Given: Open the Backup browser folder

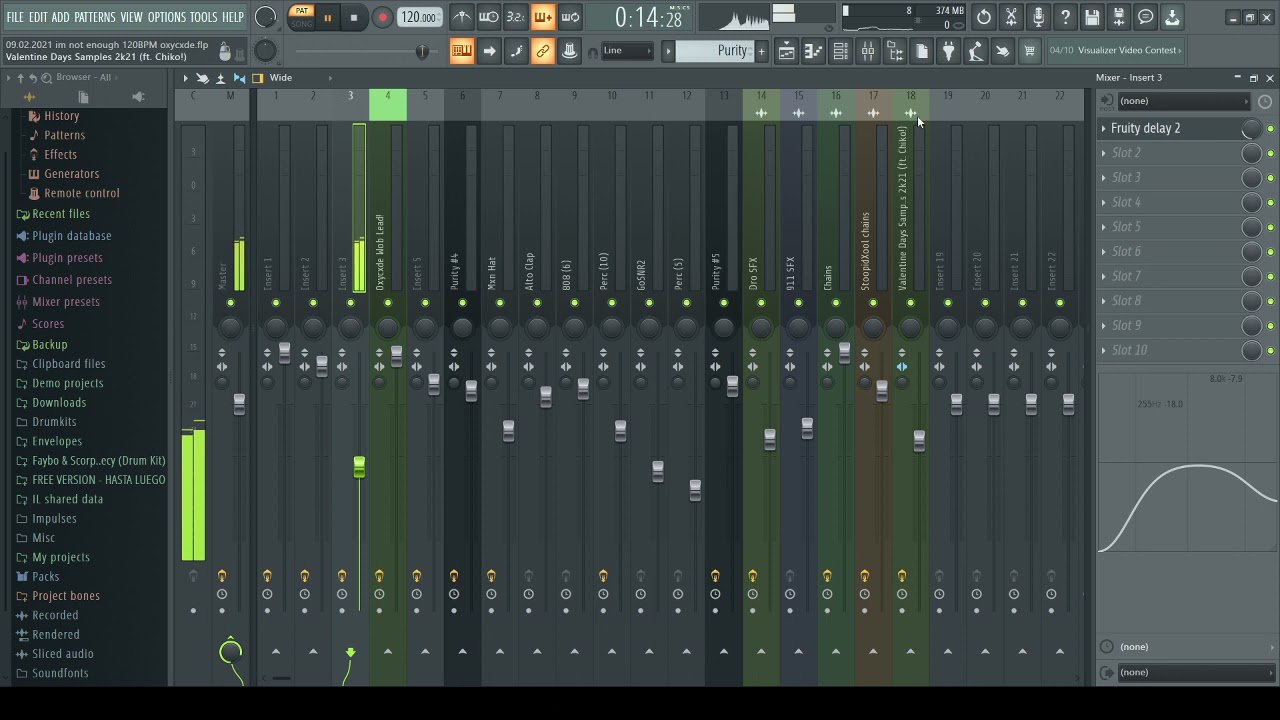Looking at the screenshot, I should pyautogui.click(x=49, y=345).
